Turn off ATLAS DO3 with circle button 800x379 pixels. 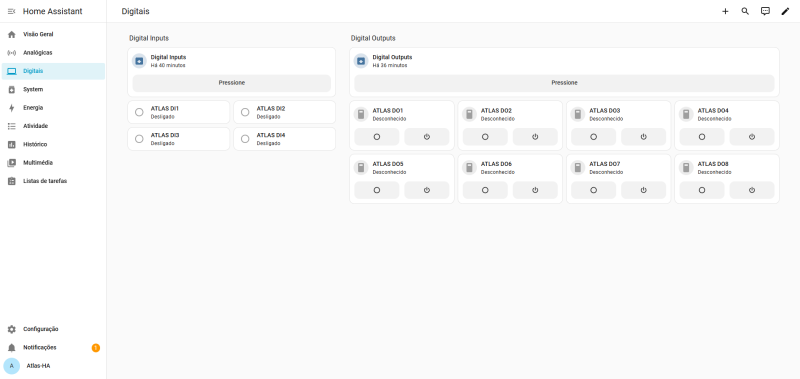(593, 137)
